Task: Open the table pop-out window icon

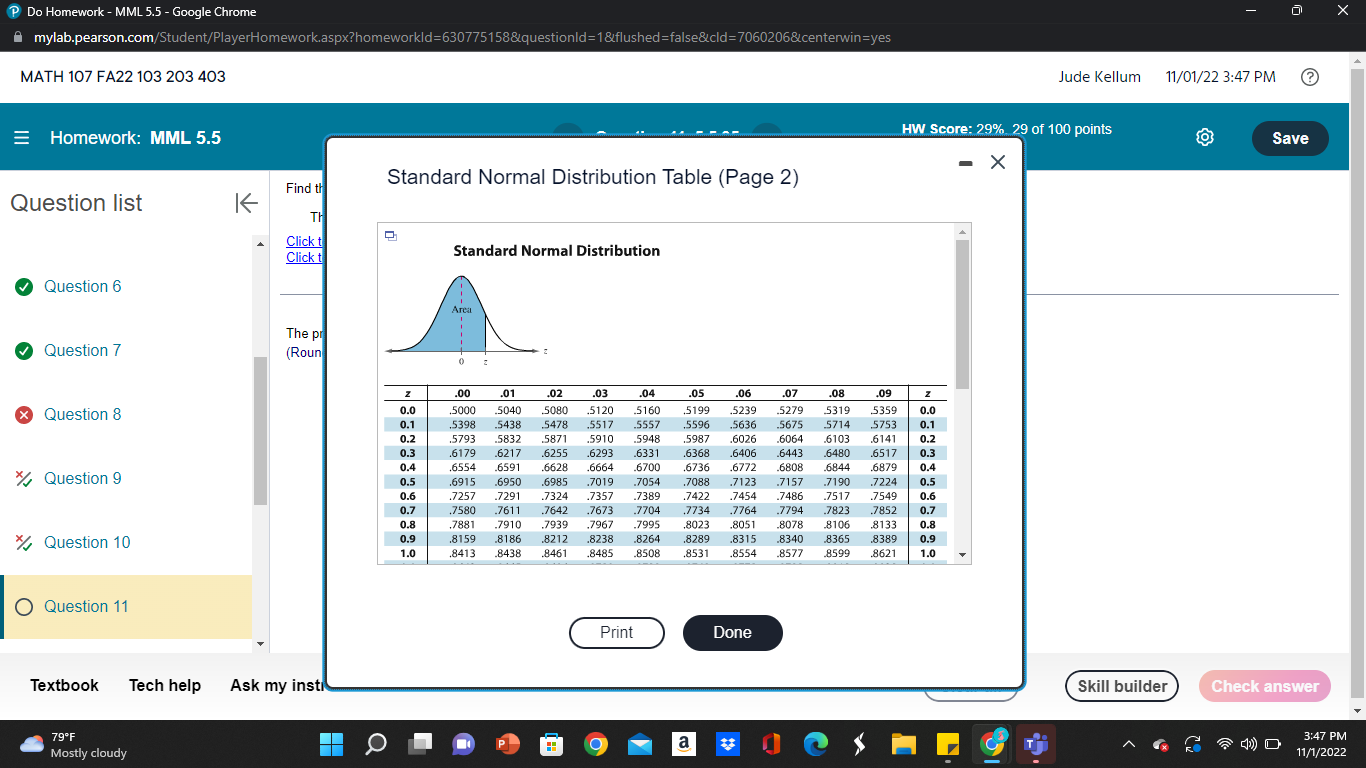Action: coord(390,234)
